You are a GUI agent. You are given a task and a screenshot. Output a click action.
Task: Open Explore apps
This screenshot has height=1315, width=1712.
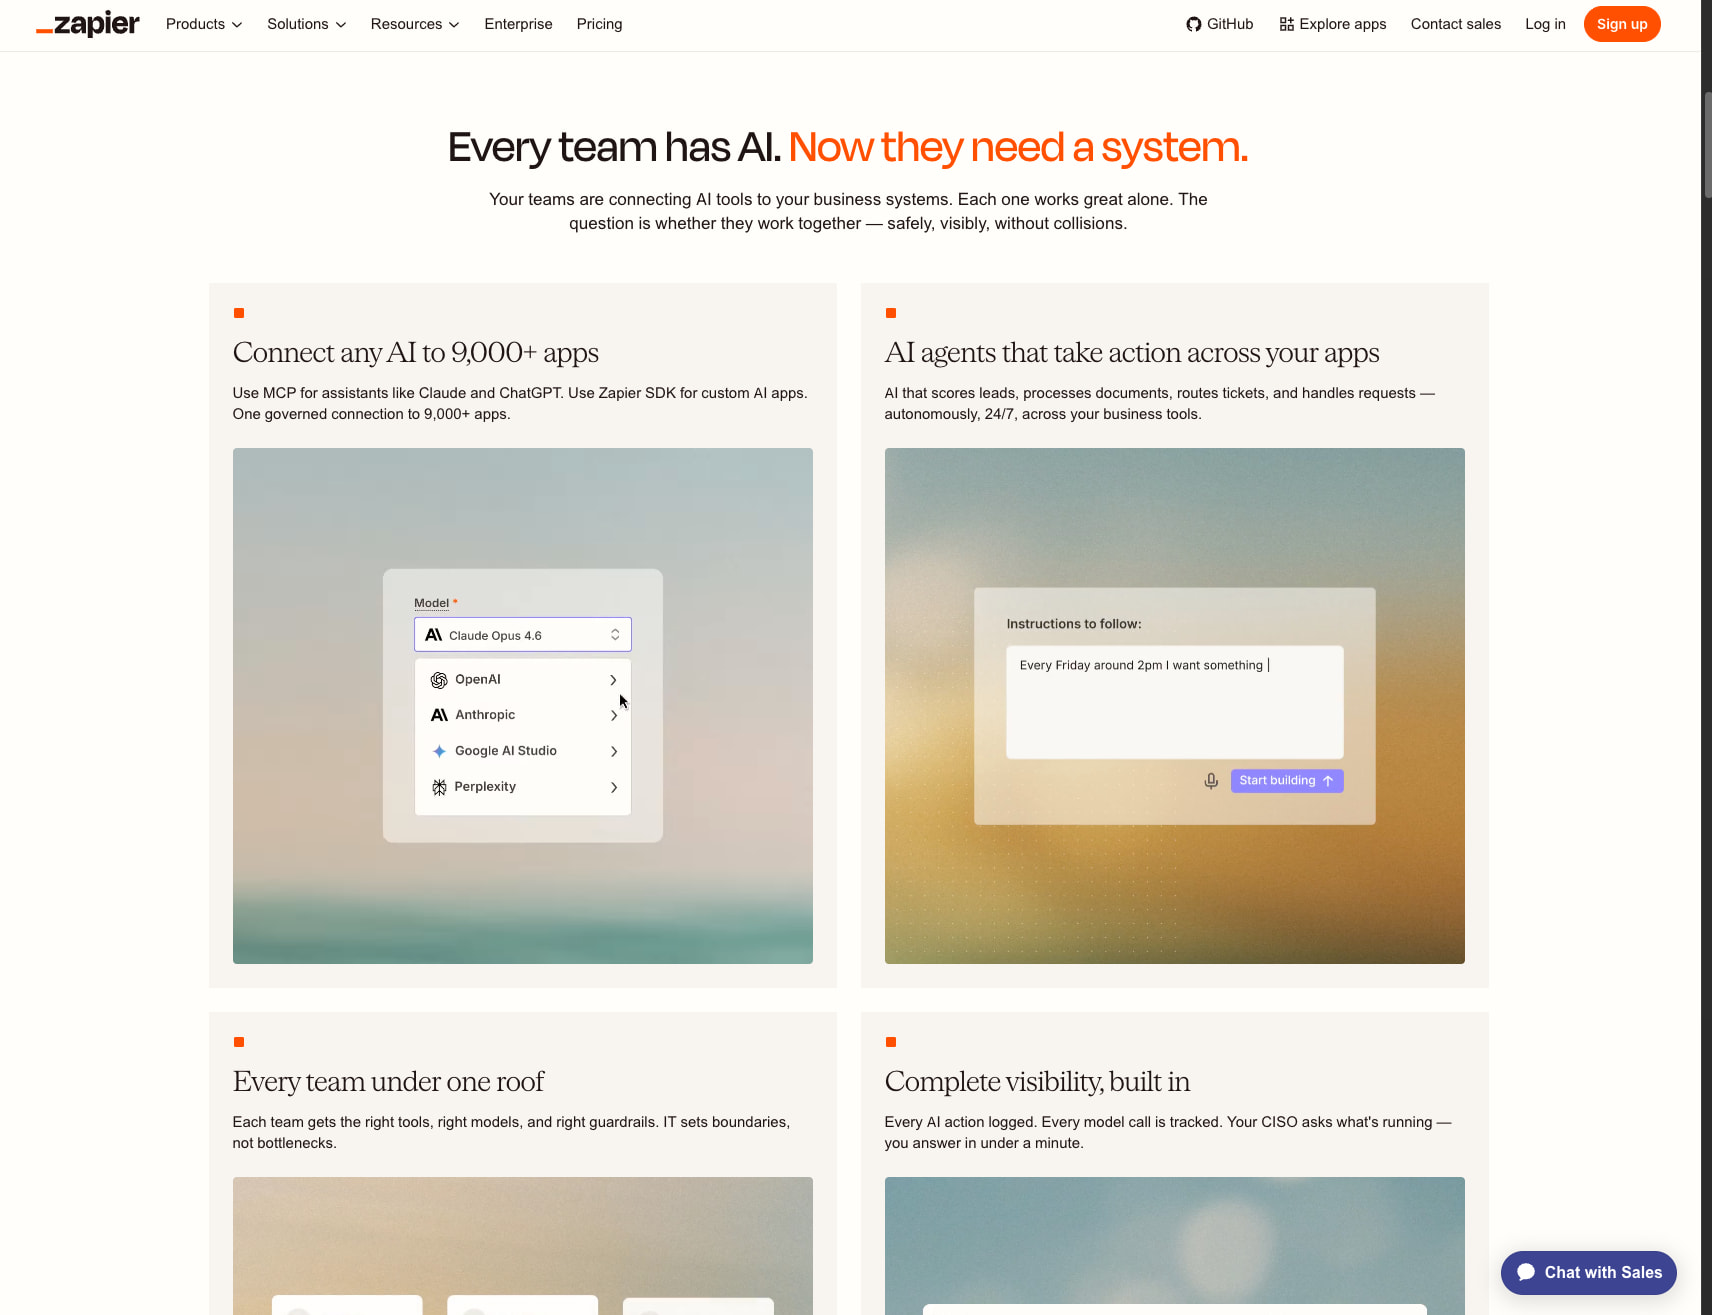click(1332, 24)
